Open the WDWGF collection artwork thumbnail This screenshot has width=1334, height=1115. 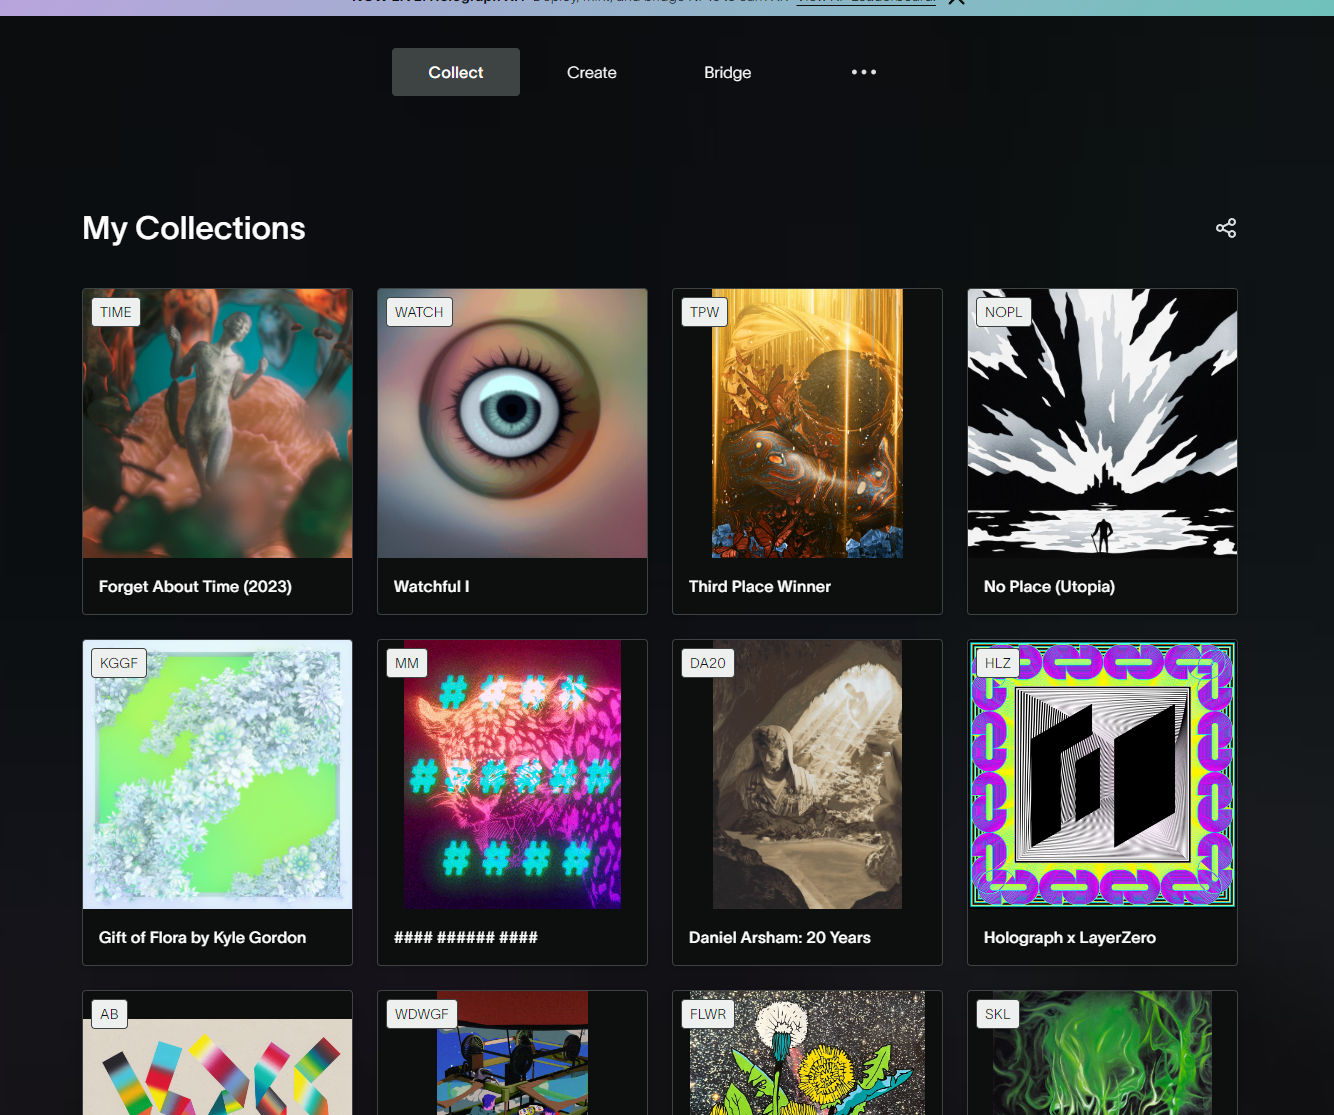(512, 1053)
